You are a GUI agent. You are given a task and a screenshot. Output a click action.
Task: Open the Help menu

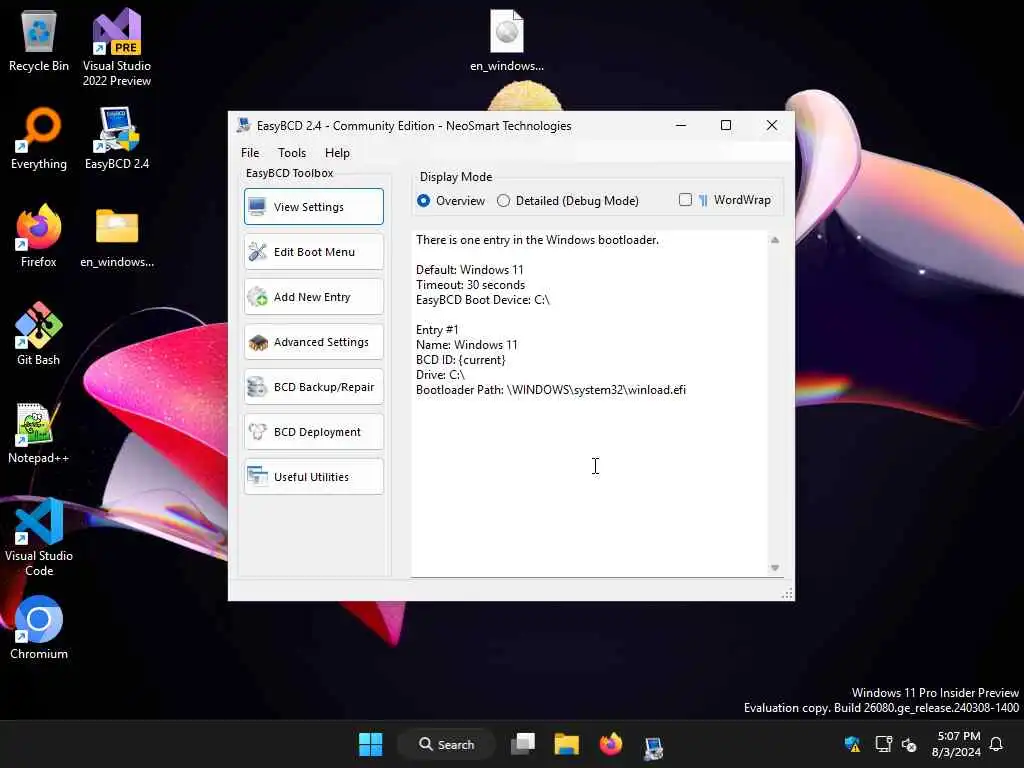tap(338, 153)
